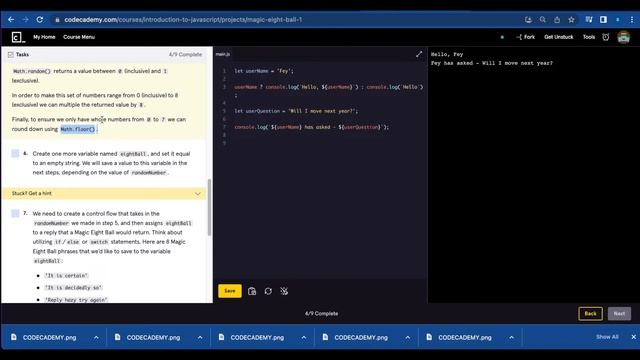
Task: Open the Tools menu
Action: tap(589, 37)
